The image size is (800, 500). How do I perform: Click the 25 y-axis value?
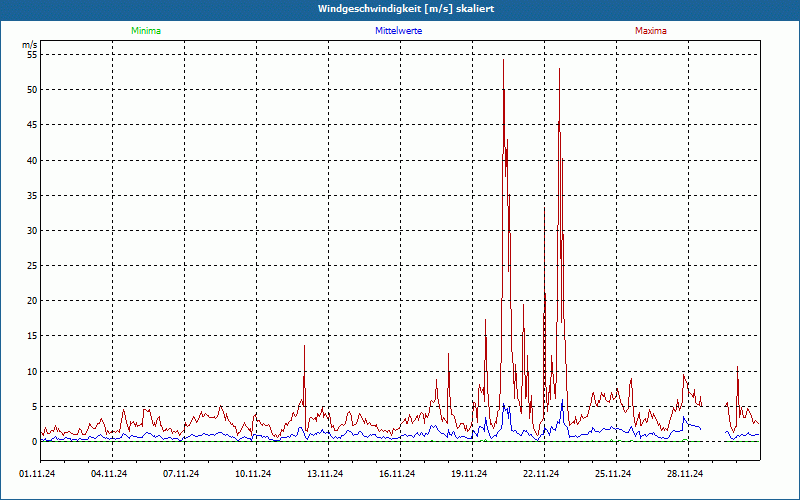[32, 266]
